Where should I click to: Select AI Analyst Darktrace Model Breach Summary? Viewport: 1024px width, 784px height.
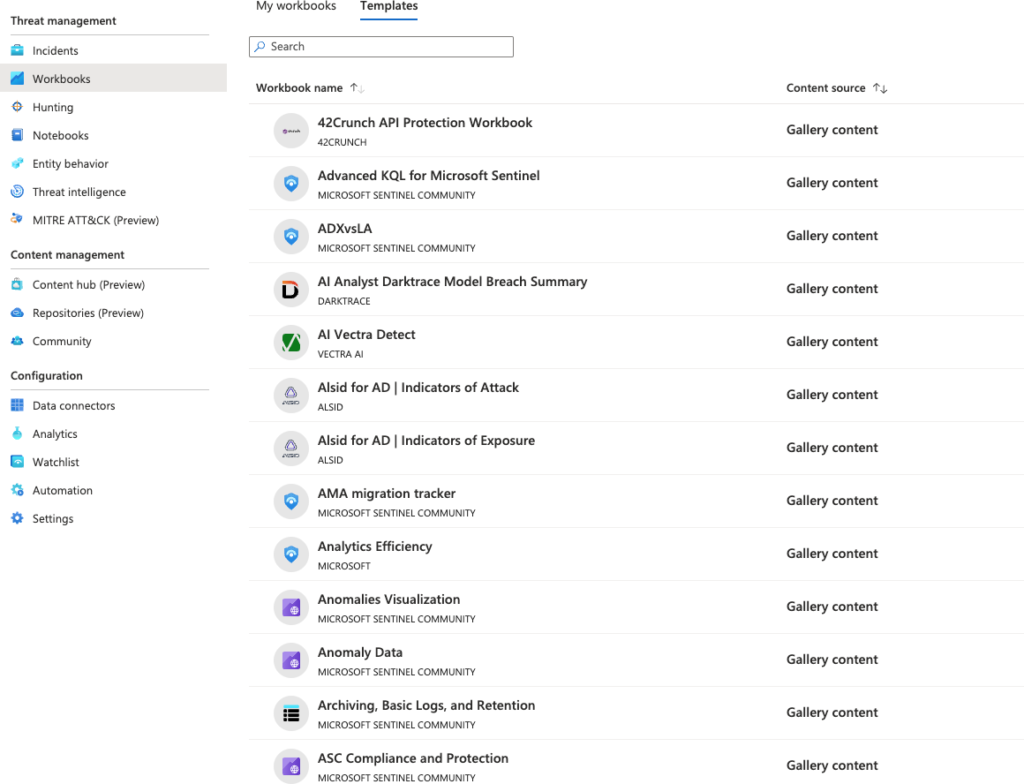coord(452,282)
